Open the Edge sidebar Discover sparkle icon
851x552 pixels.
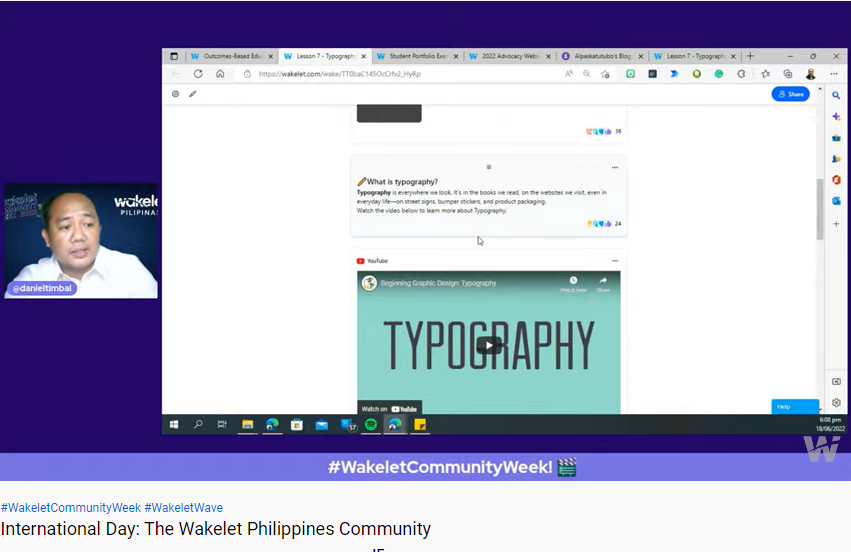(836, 116)
